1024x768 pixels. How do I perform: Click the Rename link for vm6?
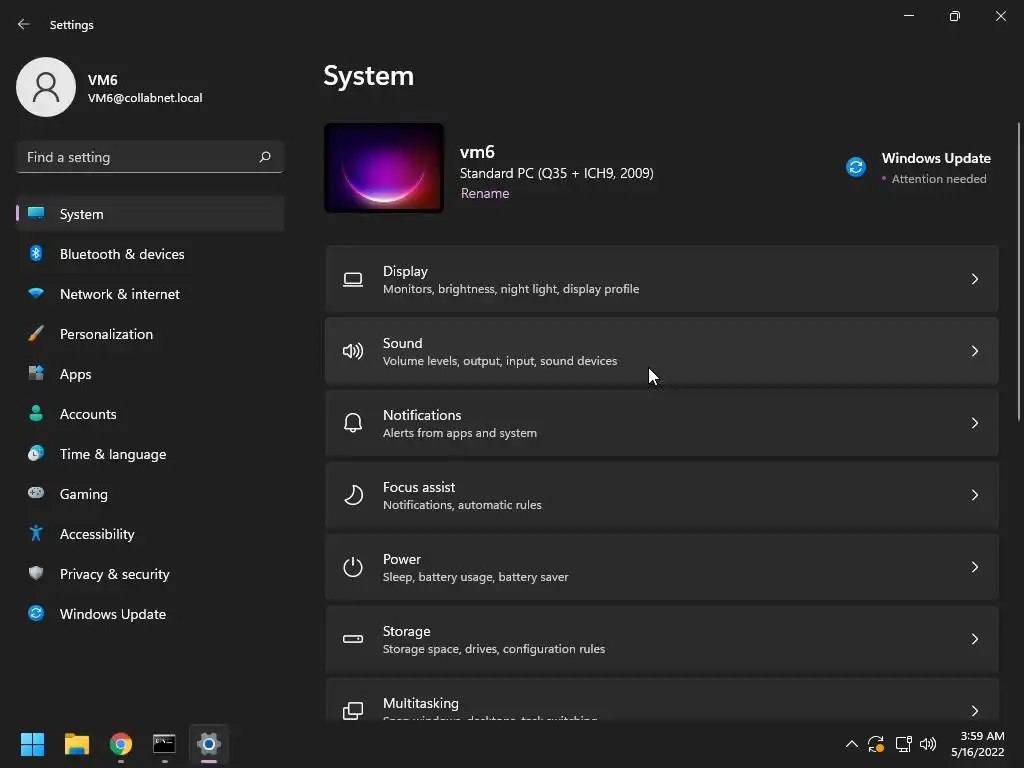(x=485, y=193)
